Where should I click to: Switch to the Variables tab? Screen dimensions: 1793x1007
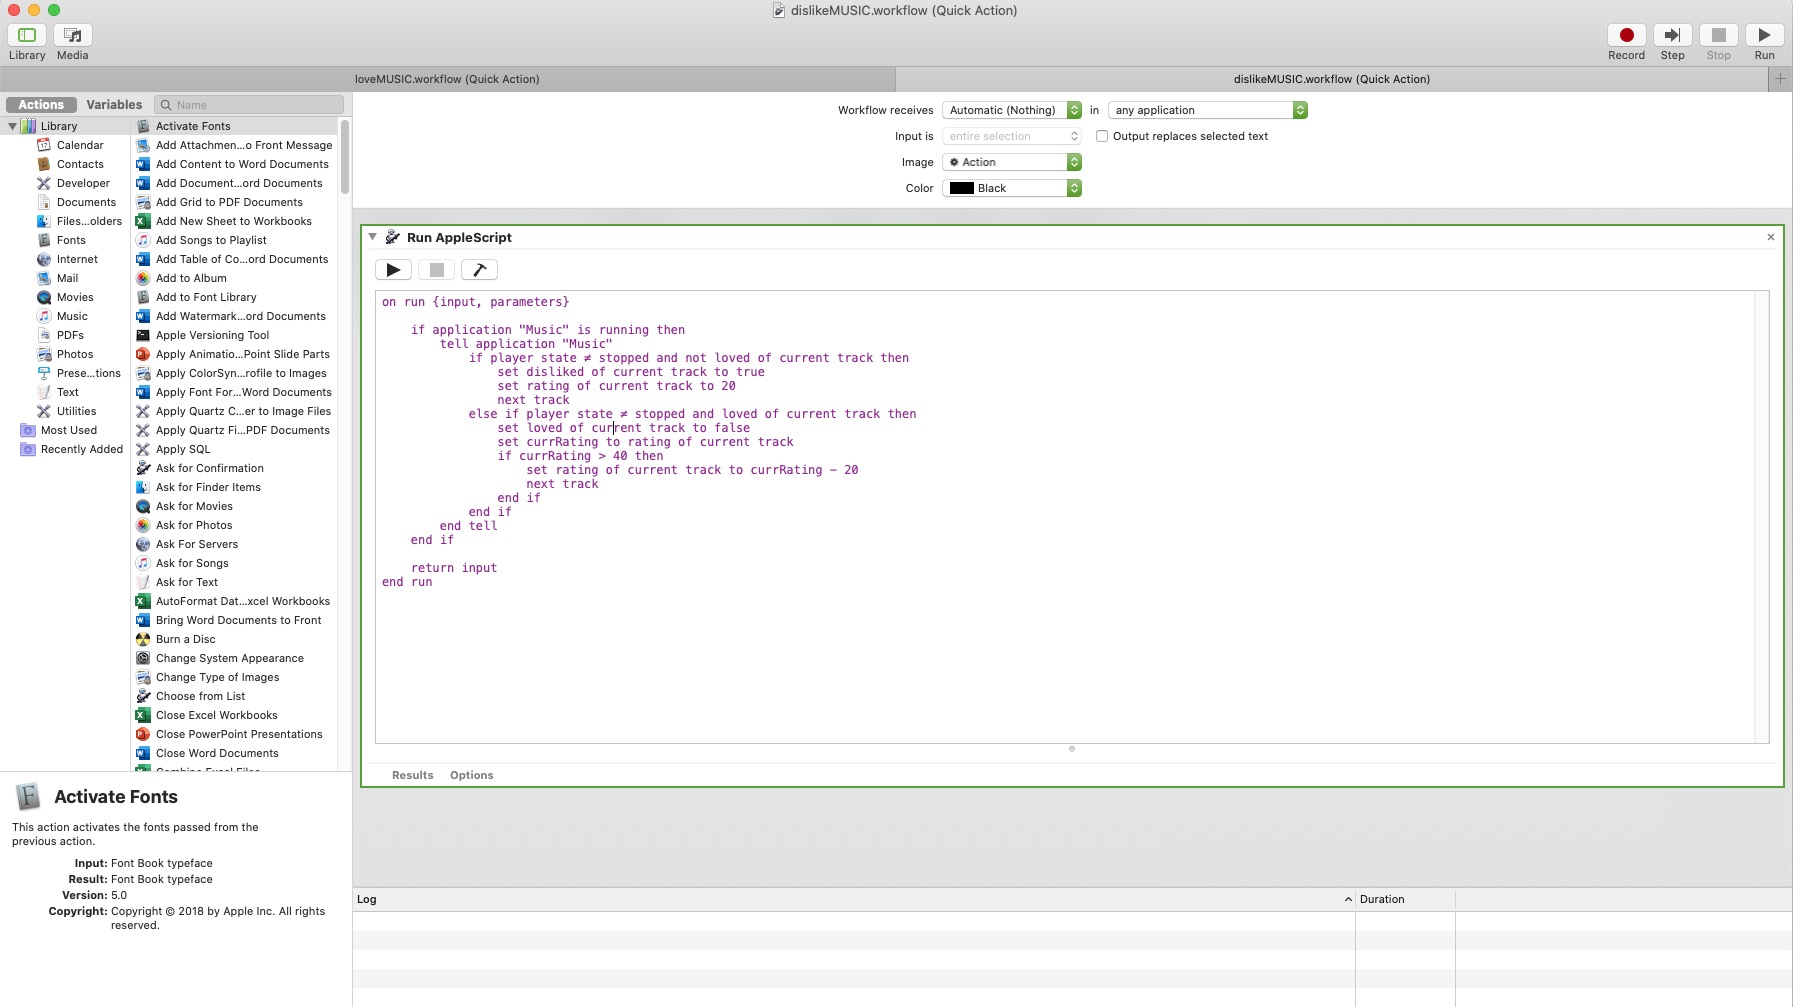[114, 105]
